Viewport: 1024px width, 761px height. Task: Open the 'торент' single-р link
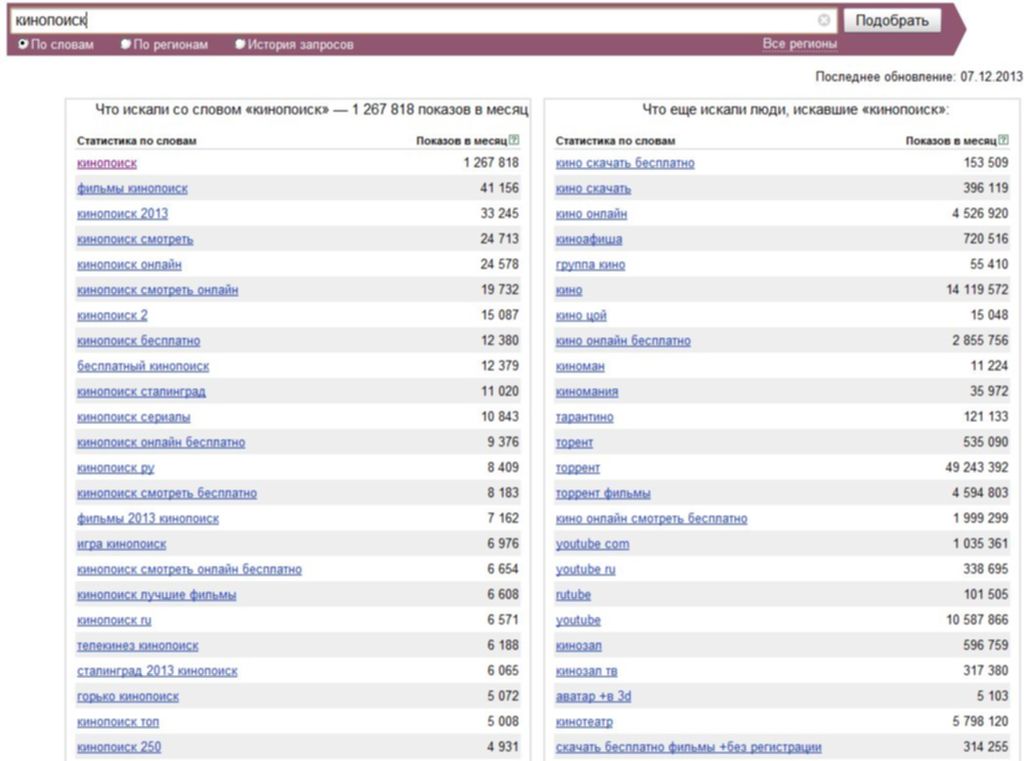click(575, 443)
